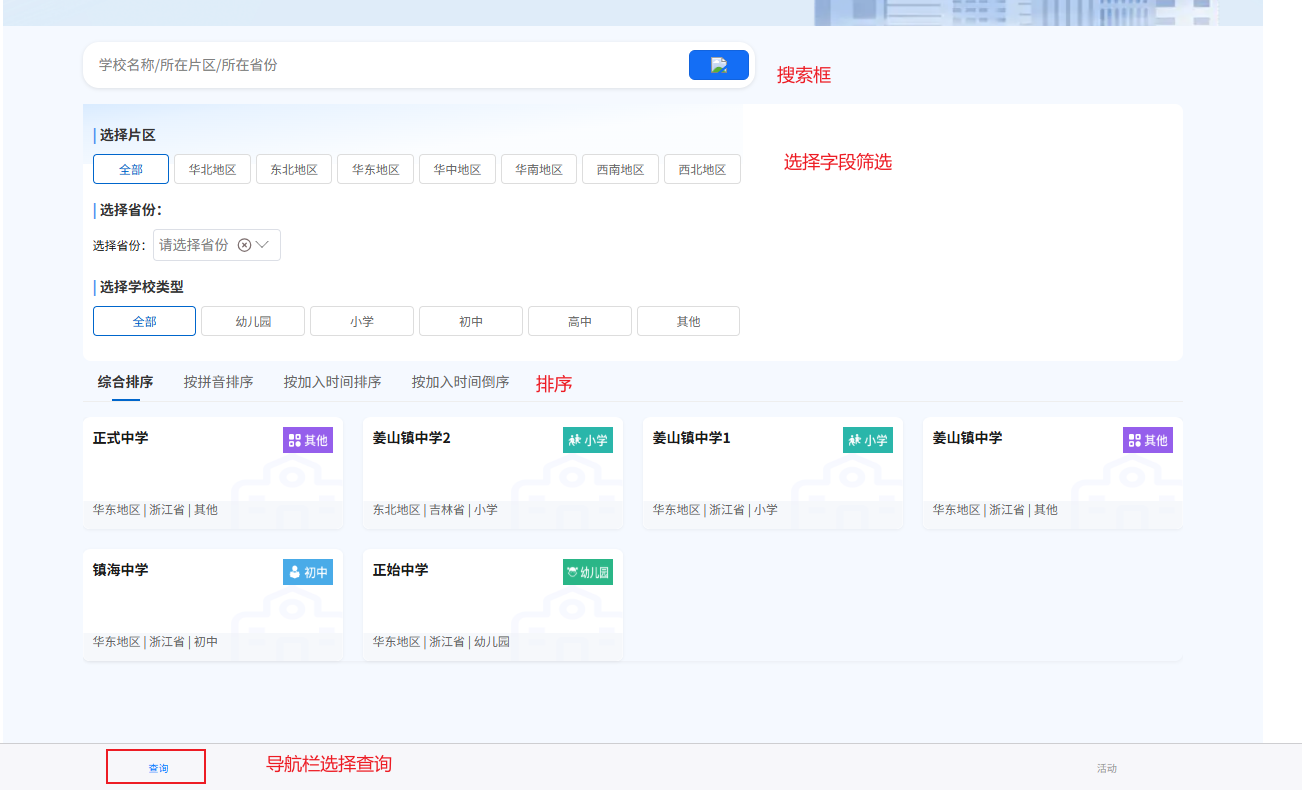Image resolution: width=1302 pixels, height=790 pixels.
Task: Click the 其他 badge on 姜山镇中学 card
Action: (x=1147, y=440)
